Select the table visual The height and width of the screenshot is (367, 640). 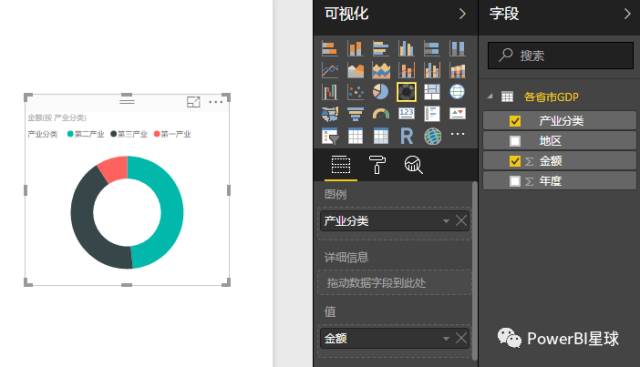click(355, 136)
